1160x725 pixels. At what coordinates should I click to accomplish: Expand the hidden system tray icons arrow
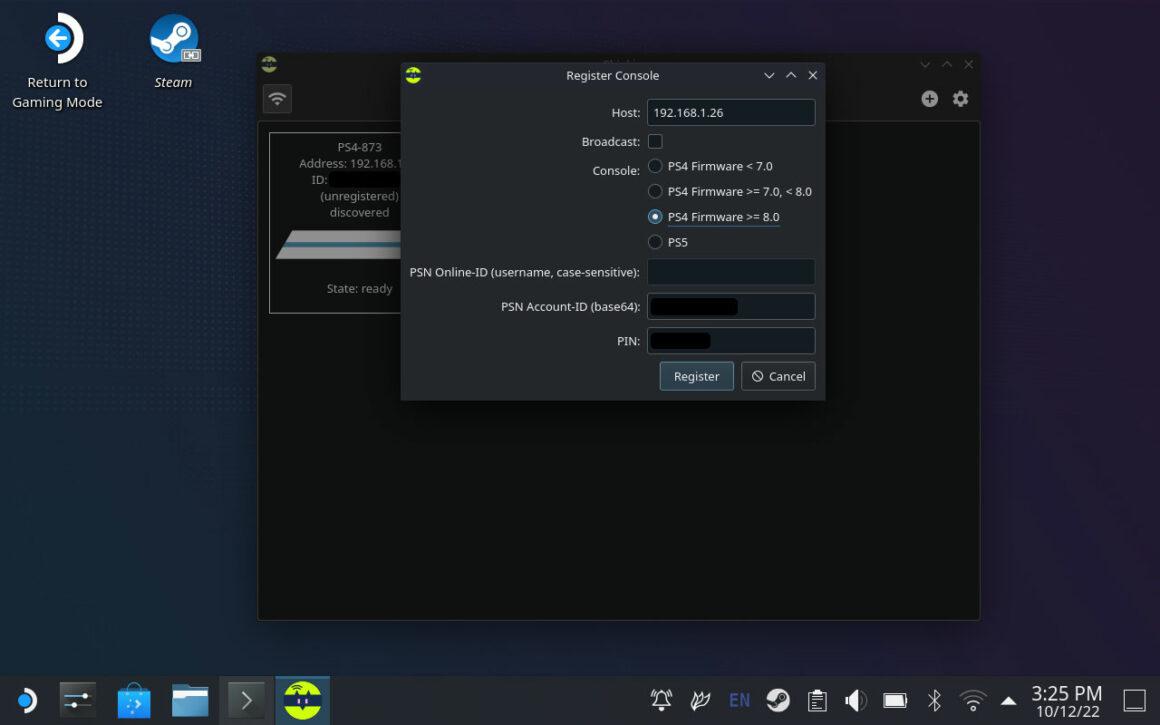(x=1008, y=700)
